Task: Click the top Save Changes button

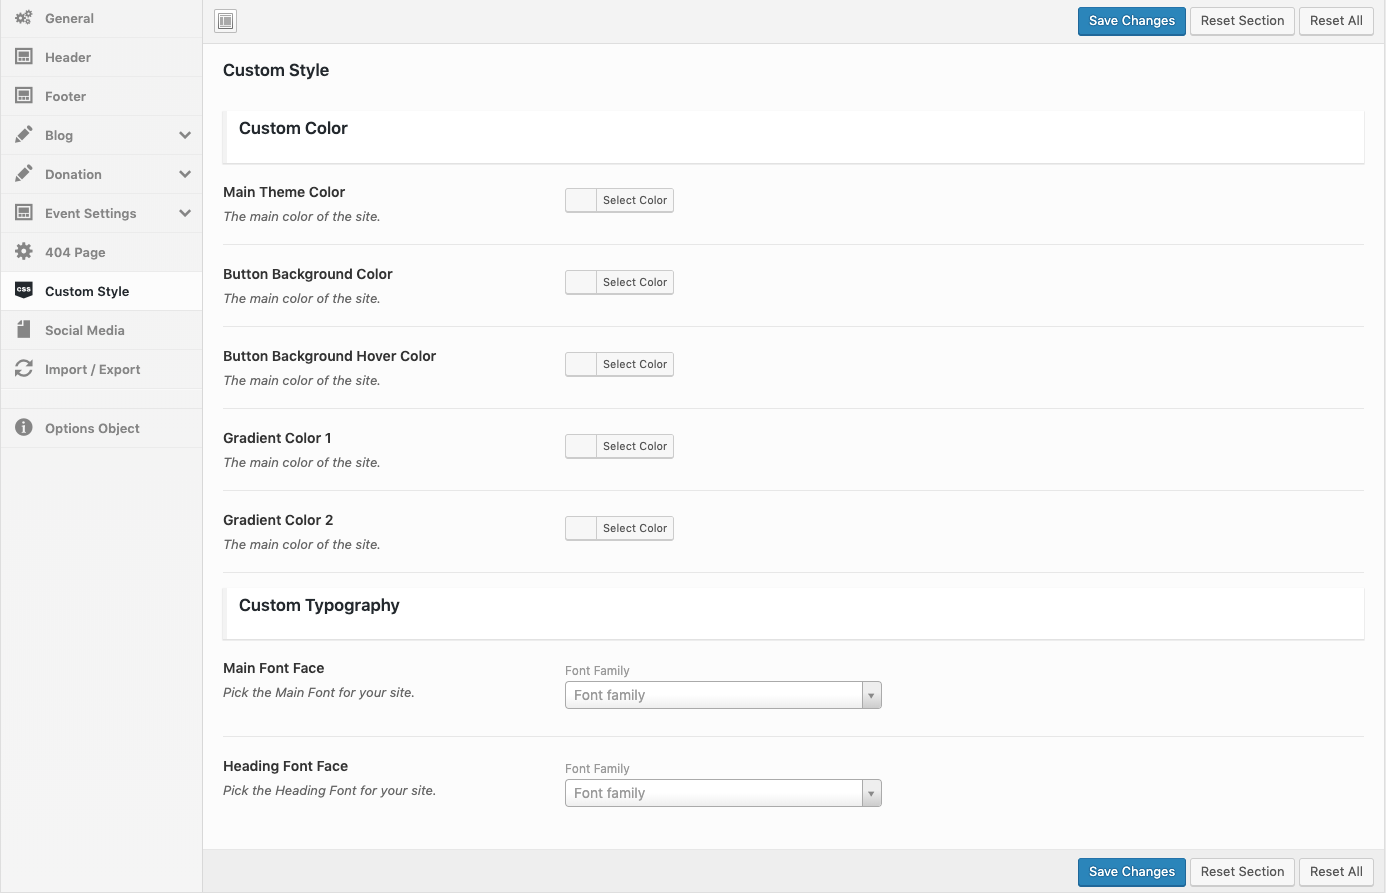Action: click(x=1132, y=21)
